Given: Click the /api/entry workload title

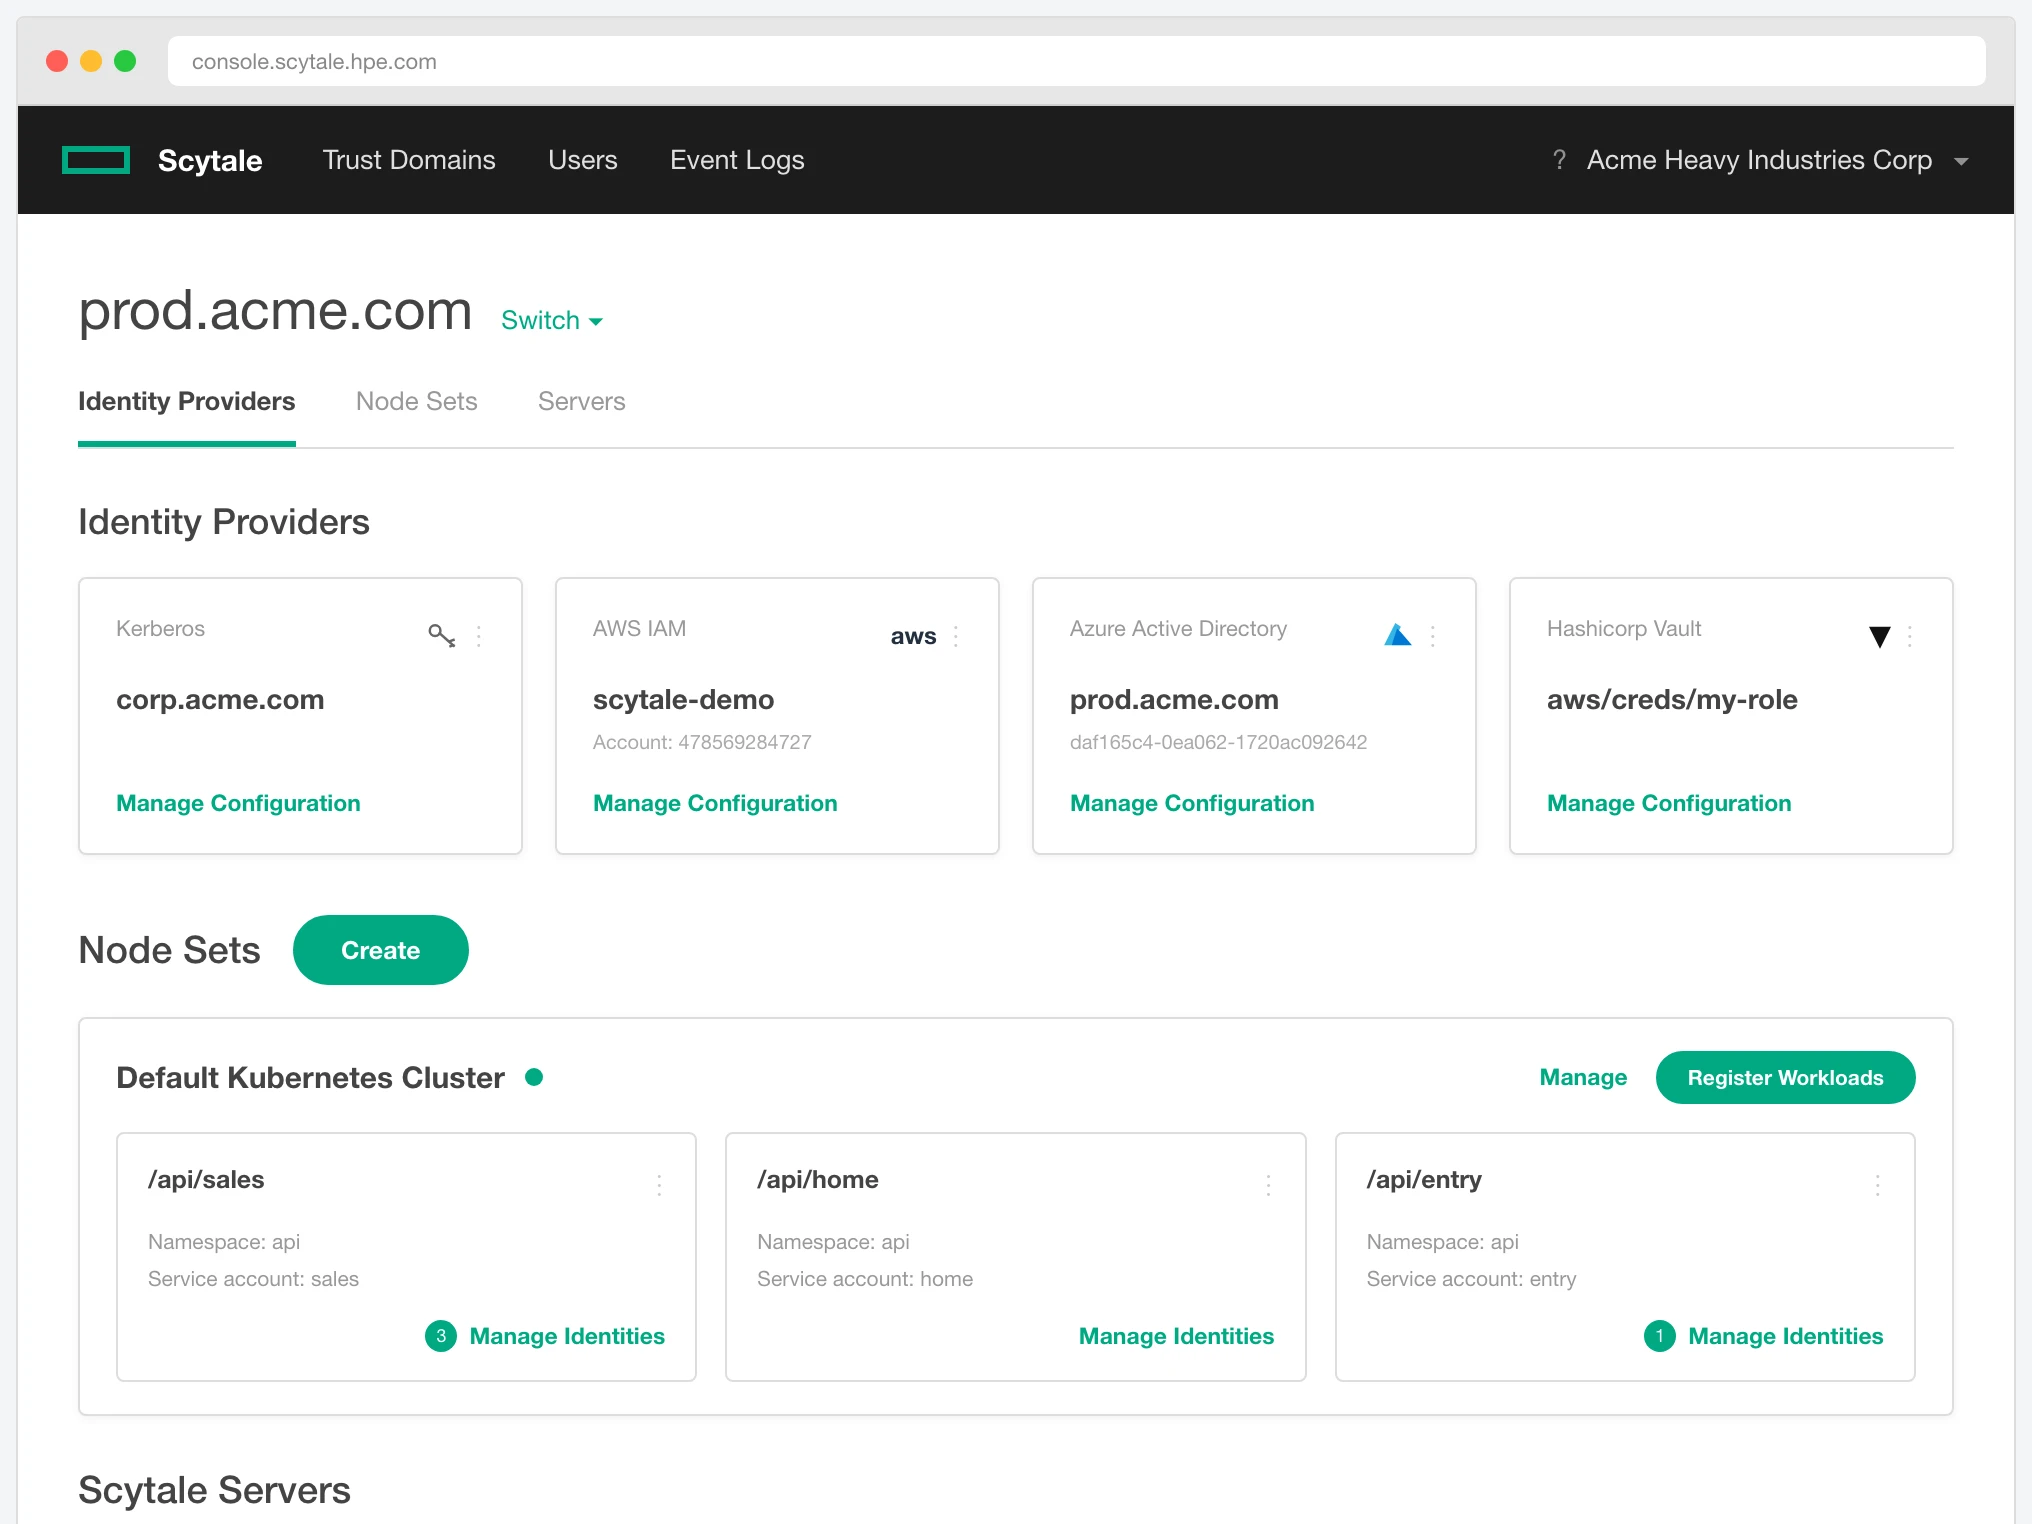Looking at the screenshot, I should [1424, 1180].
